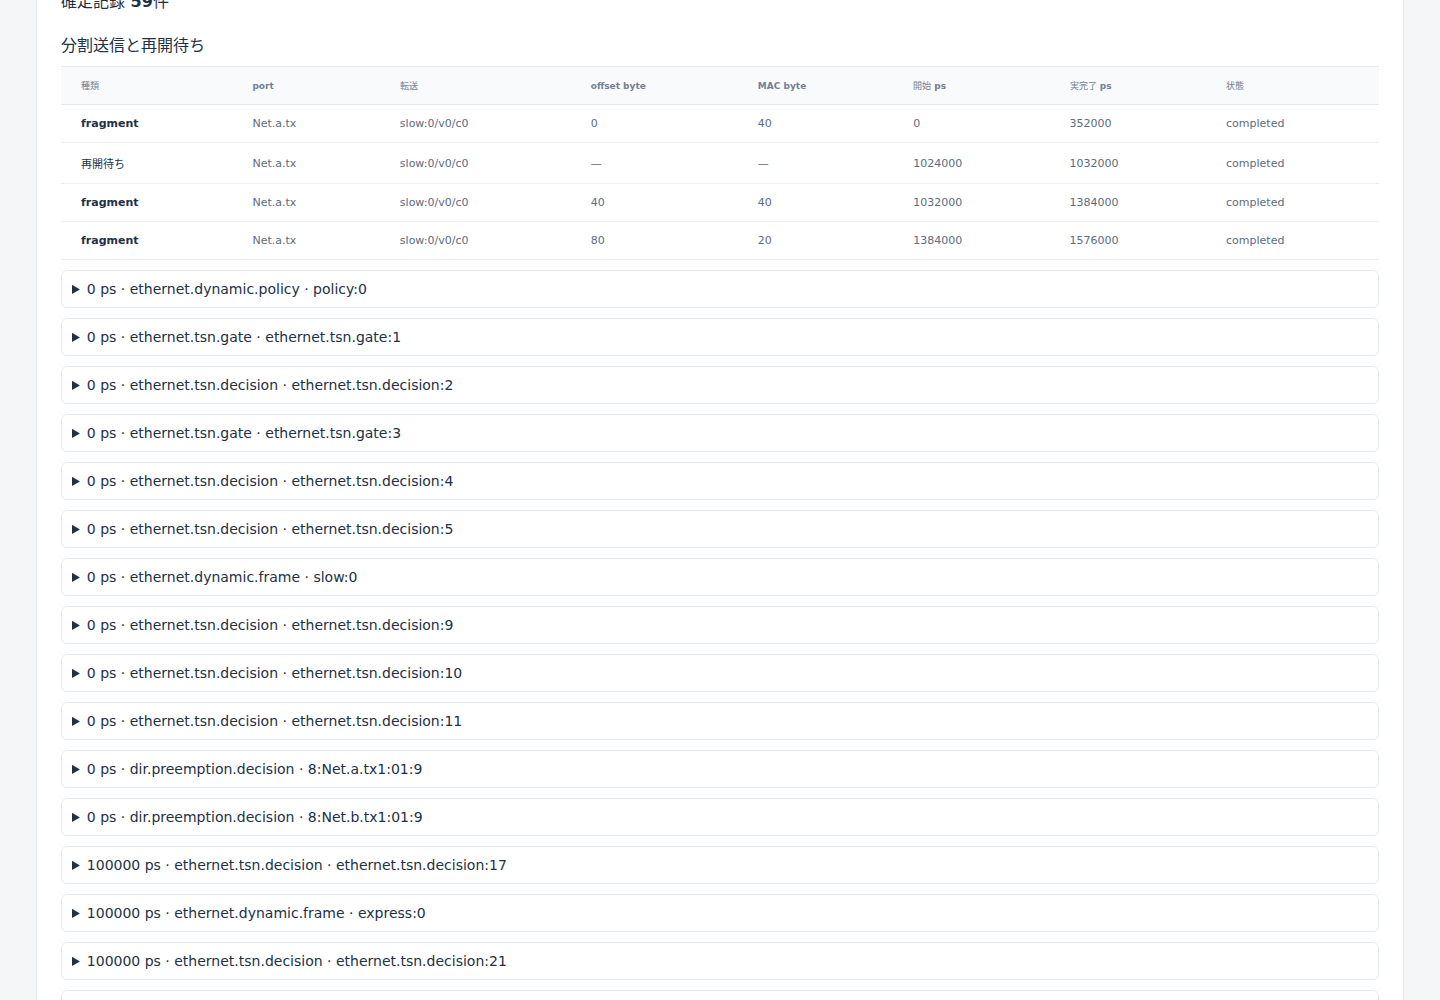Open the ethernet.tsn.decision:2 details
Viewport: 1440px width, 1000px height.
[719, 385]
